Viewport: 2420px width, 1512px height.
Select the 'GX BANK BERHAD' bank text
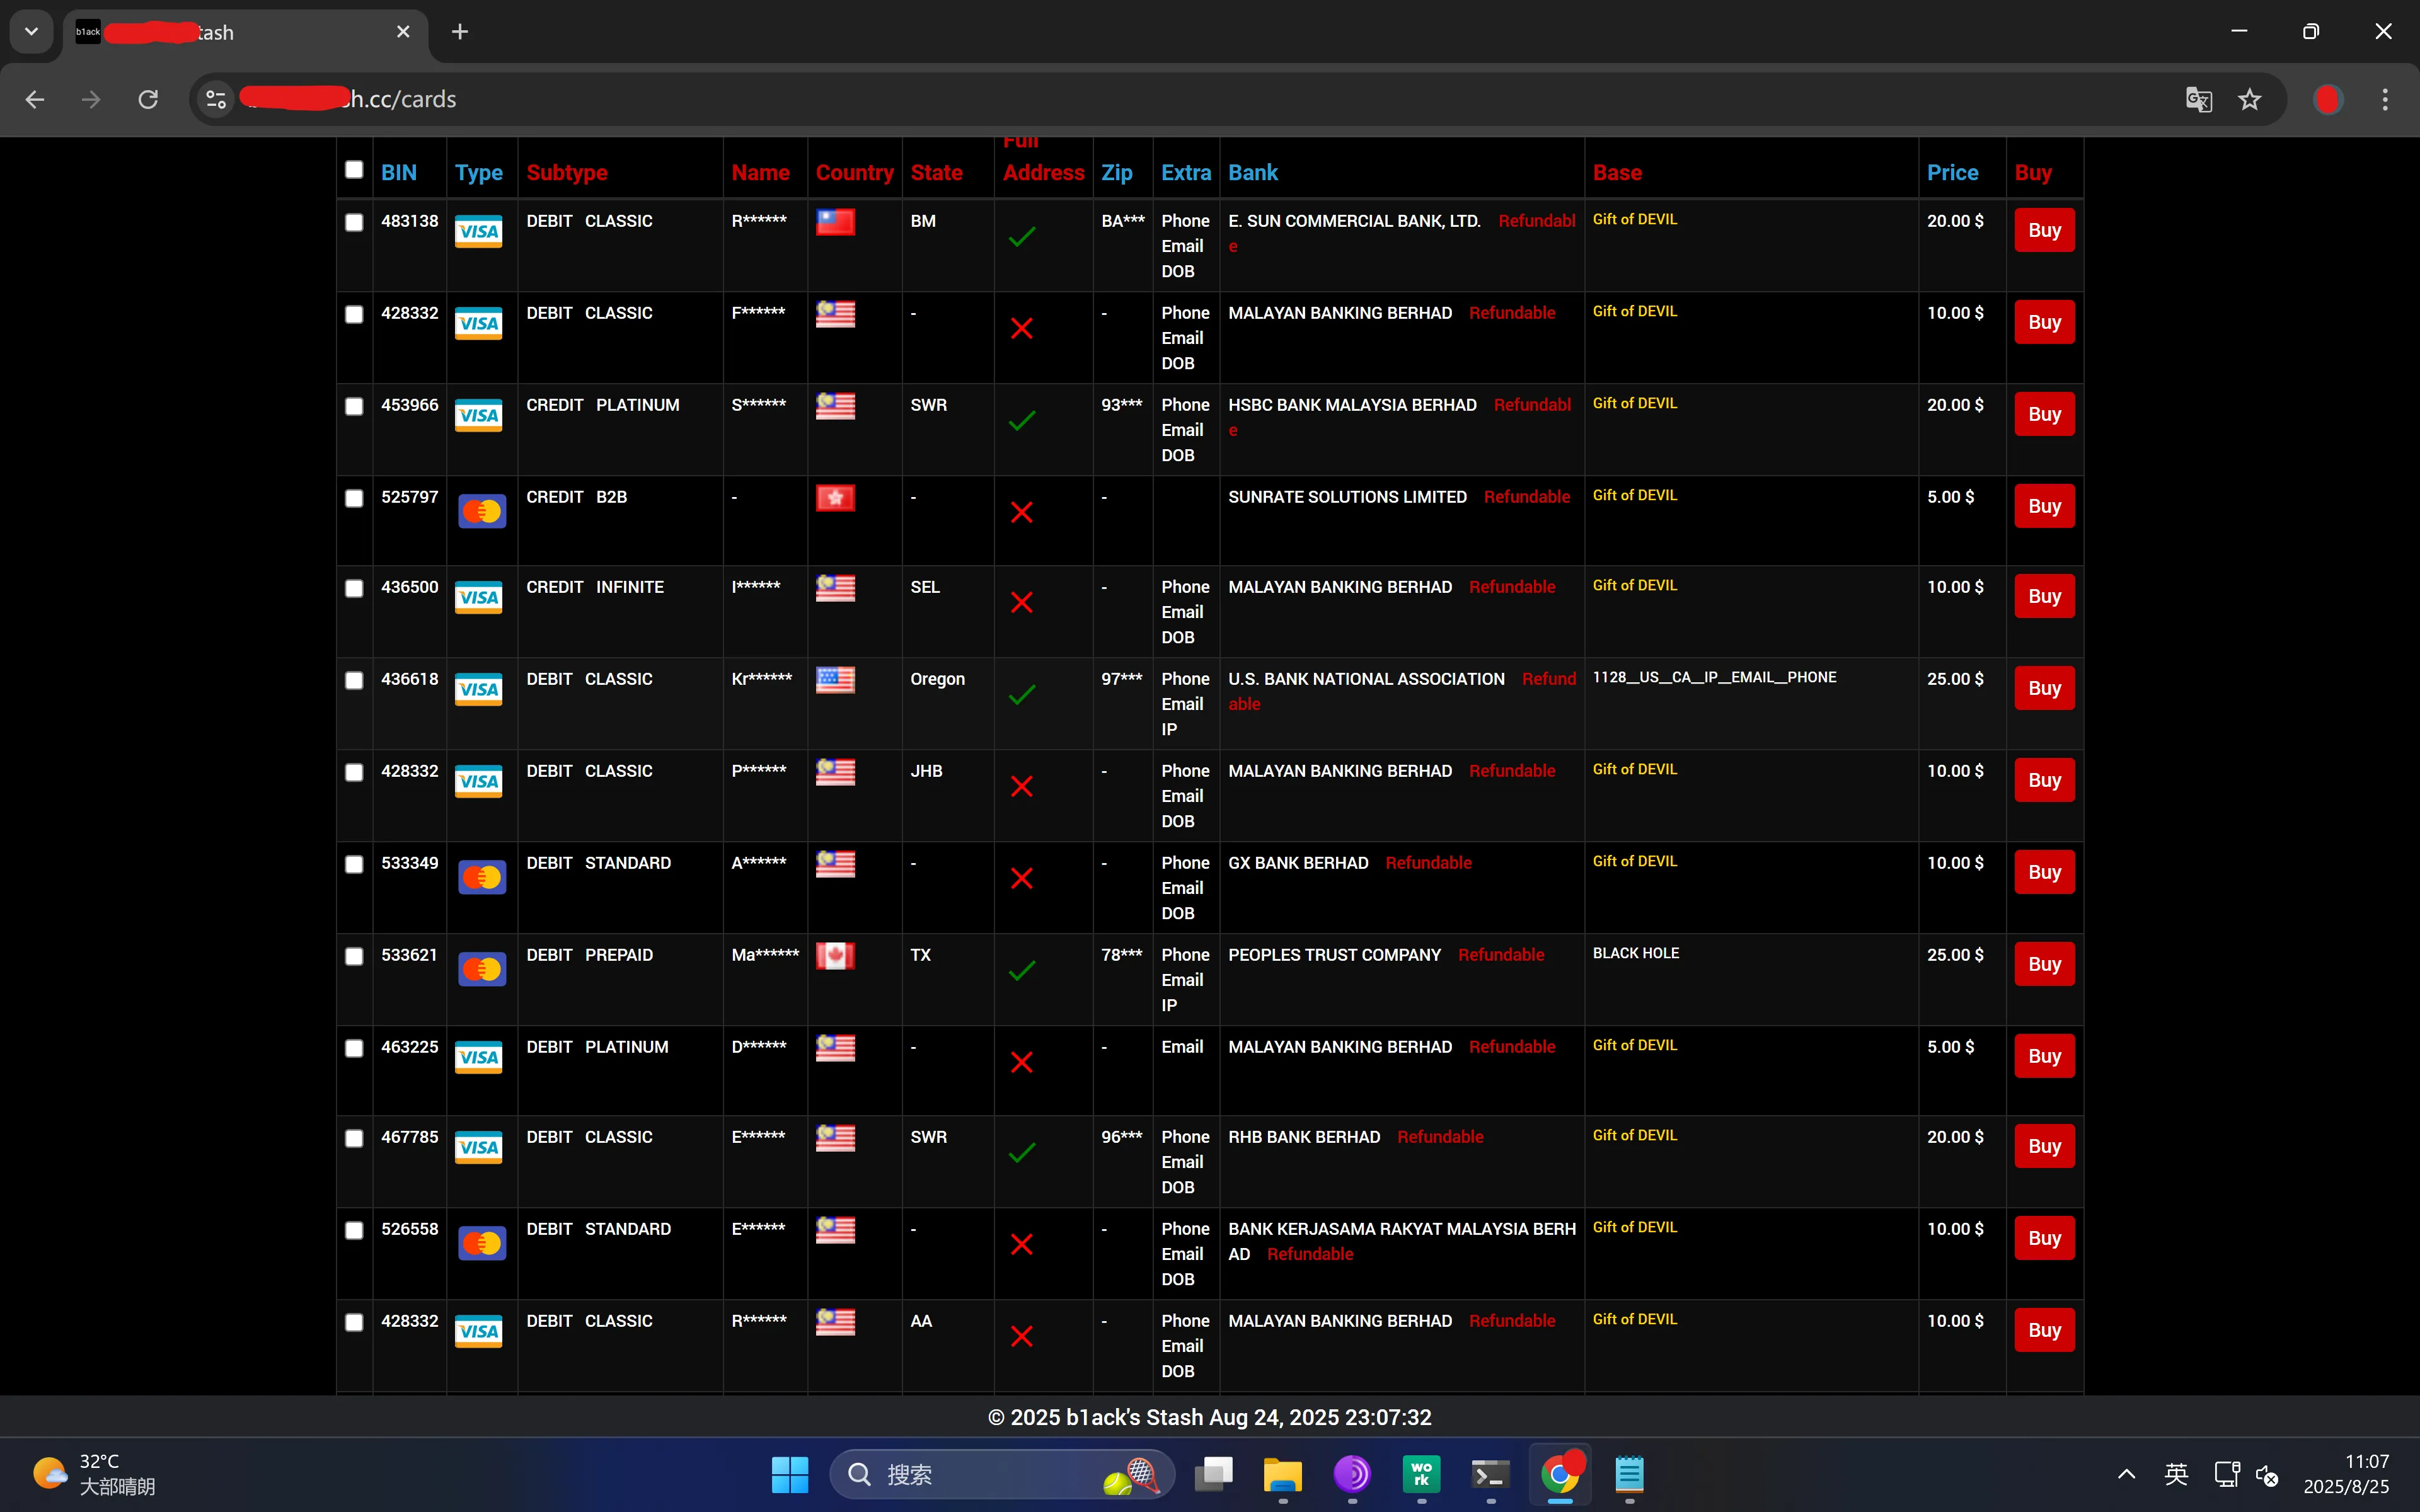[x=1298, y=863]
